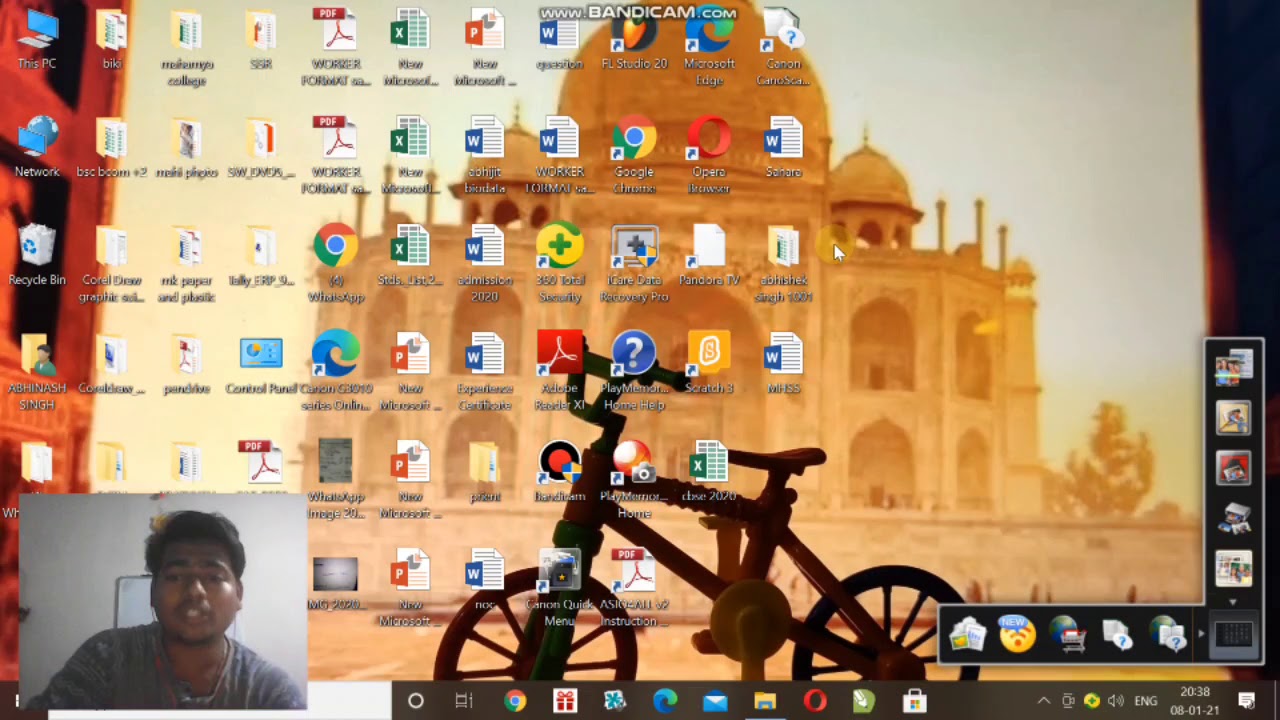Image resolution: width=1280 pixels, height=720 pixels.
Task: Select the print folder
Action: tap(485, 472)
